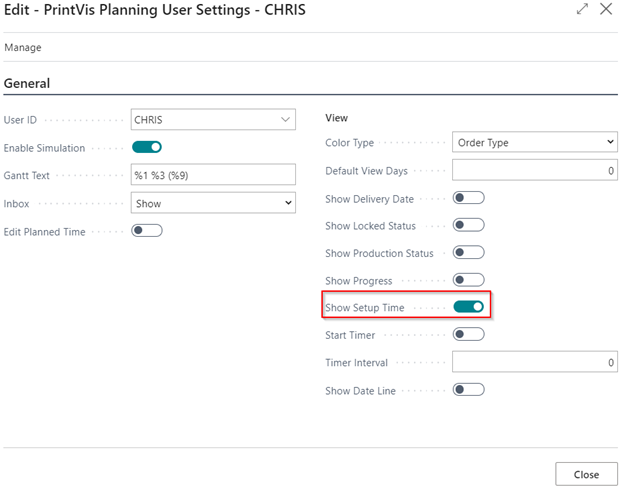624x493 pixels.
Task: Click the Default View Days label
Action: (x=366, y=171)
